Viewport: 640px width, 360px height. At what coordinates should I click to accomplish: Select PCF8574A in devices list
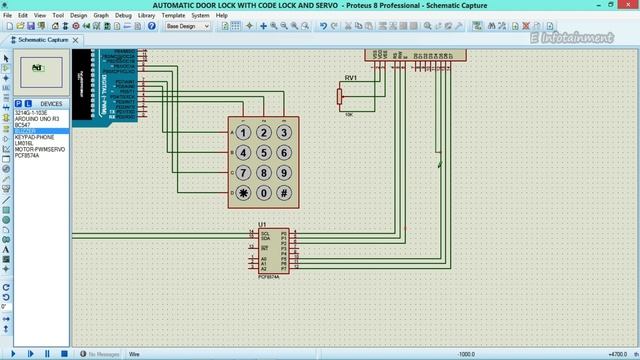click(27, 156)
